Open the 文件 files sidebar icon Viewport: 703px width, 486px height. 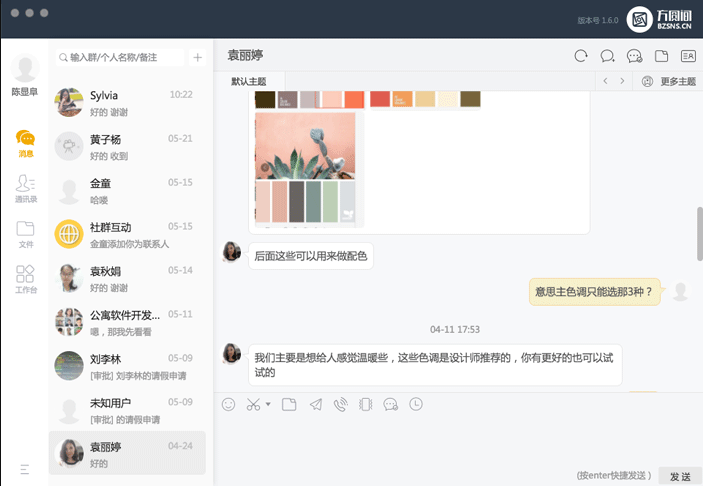(x=25, y=233)
